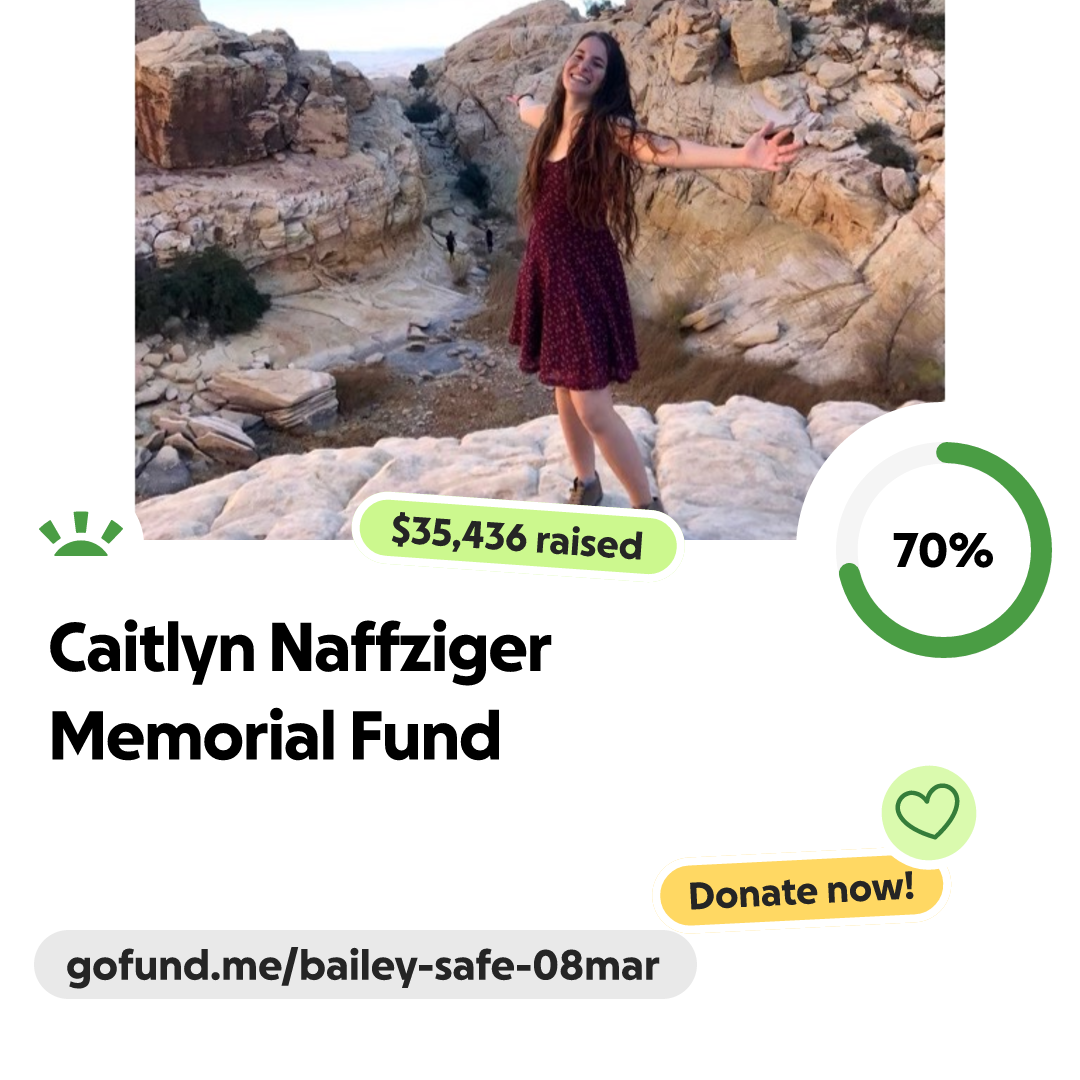The image size is (1080, 1080).
Task: Click the green GoFundMe sunburst logo
Action: tap(81, 534)
